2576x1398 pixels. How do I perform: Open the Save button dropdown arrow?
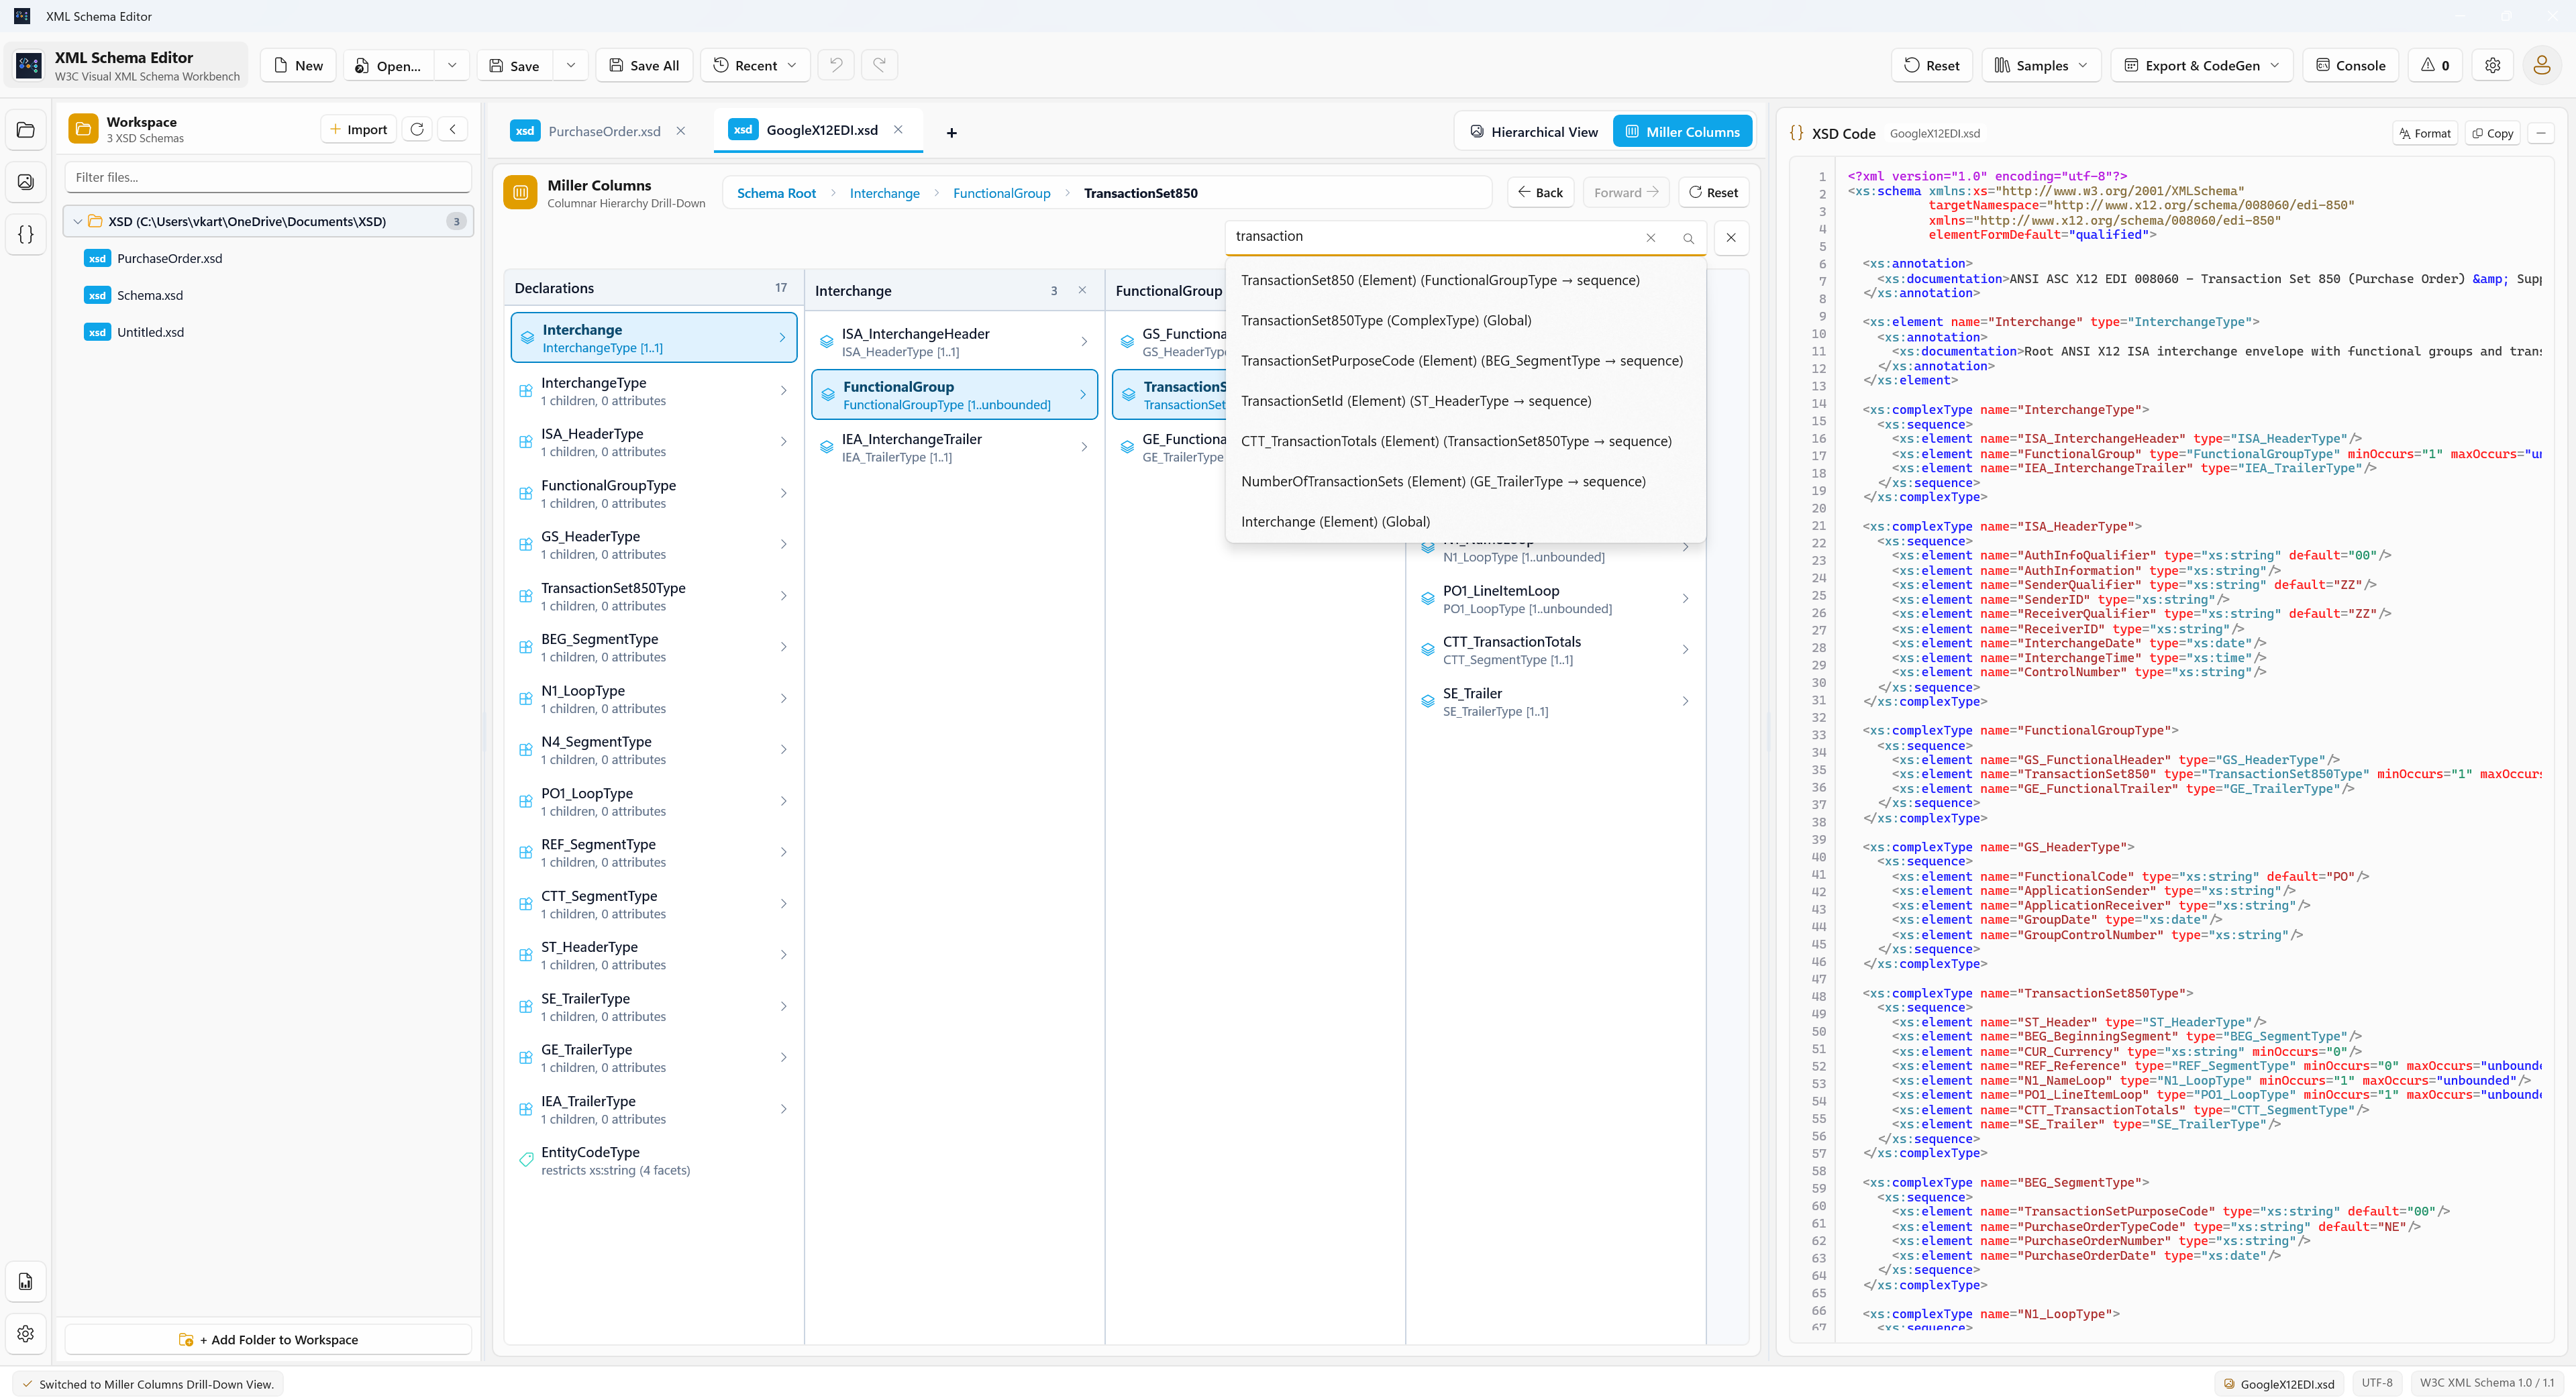(571, 65)
